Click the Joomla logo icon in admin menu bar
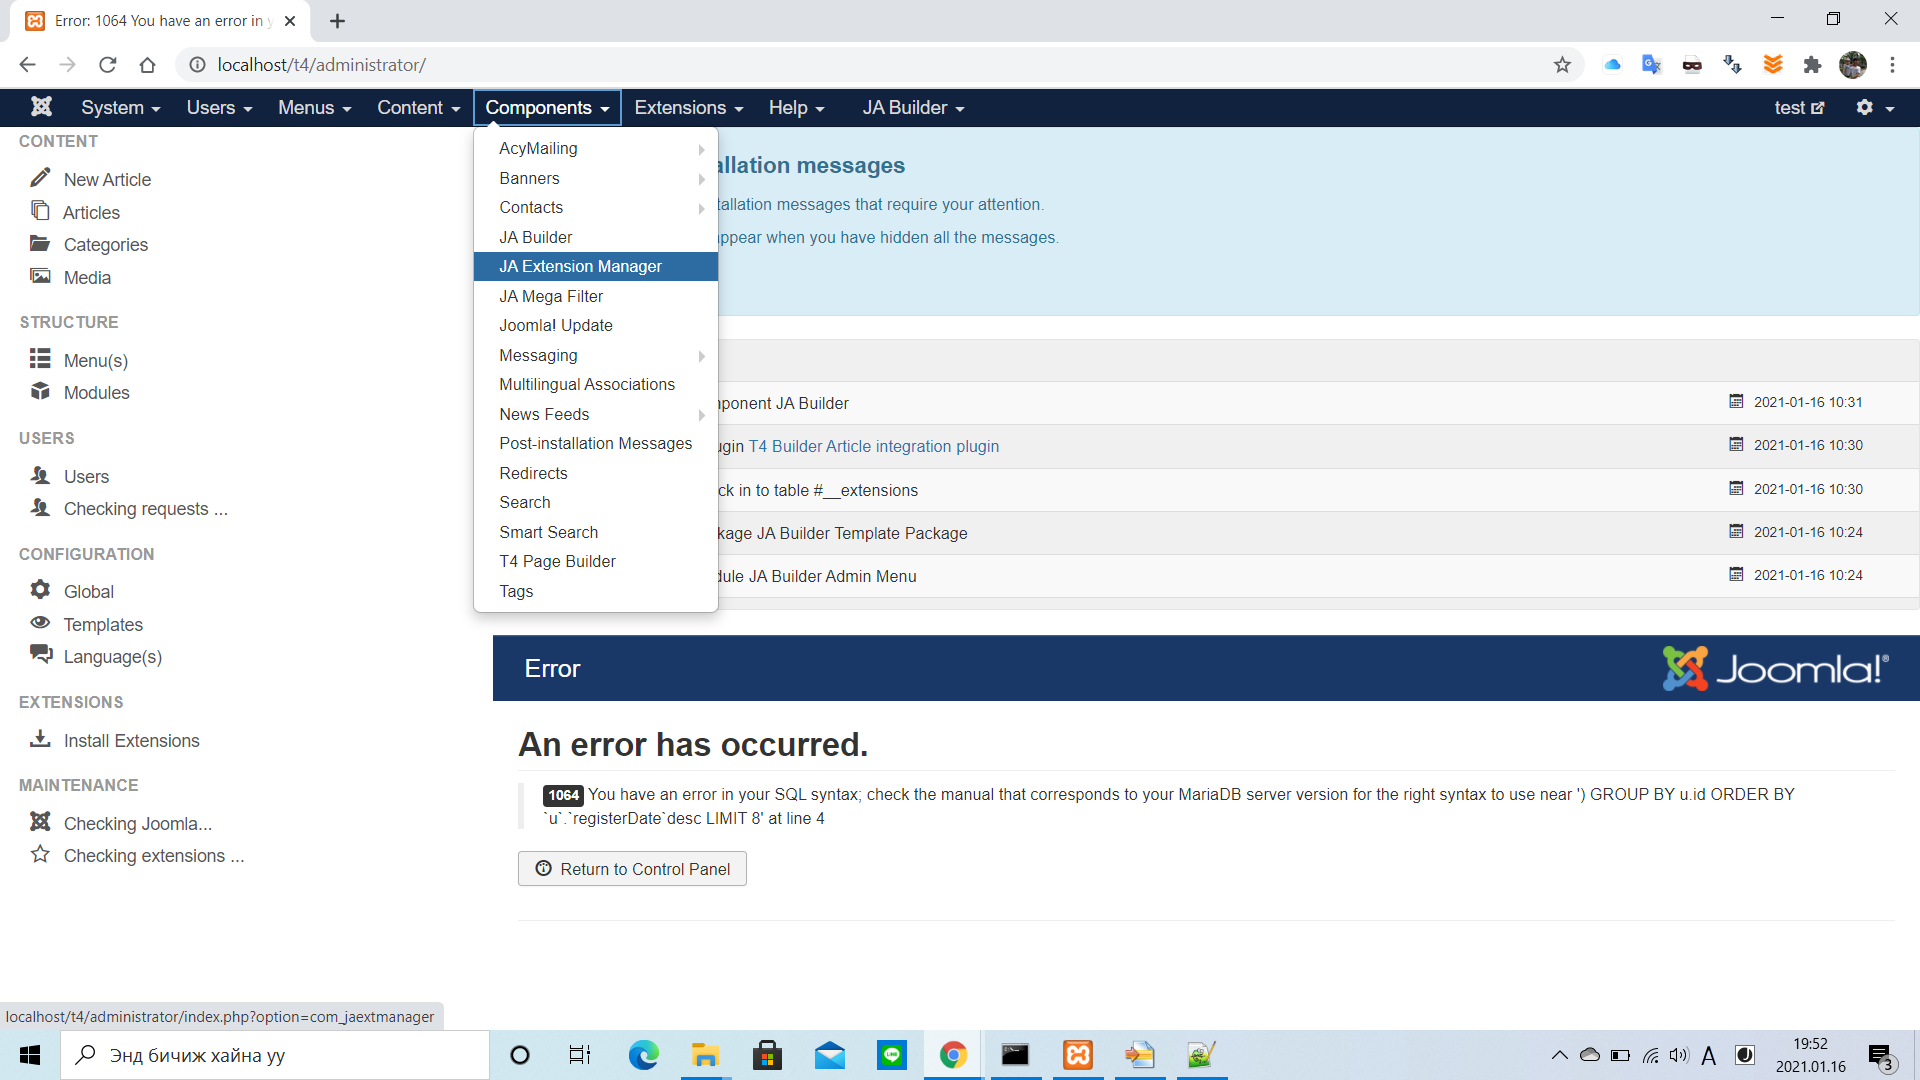The width and height of the screenshot is (1920, 1080). [x=41, y=107]
